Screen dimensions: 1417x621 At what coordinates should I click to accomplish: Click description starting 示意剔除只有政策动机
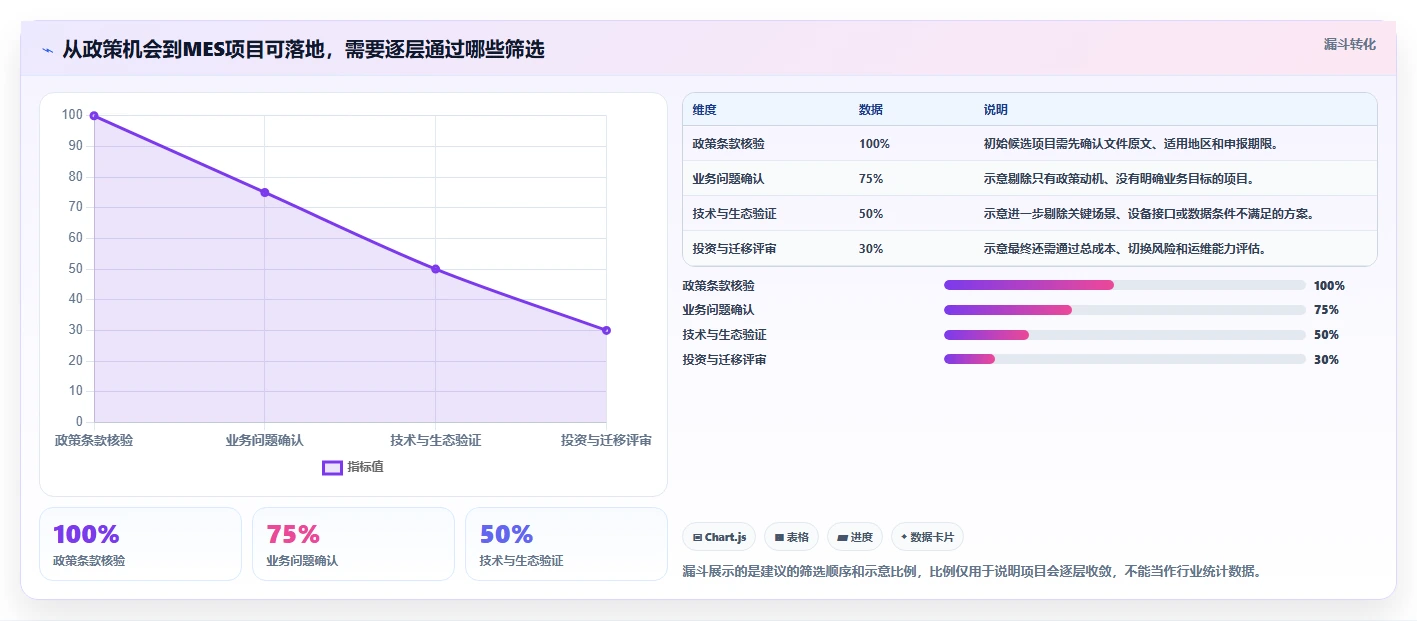click(1119, 179)
